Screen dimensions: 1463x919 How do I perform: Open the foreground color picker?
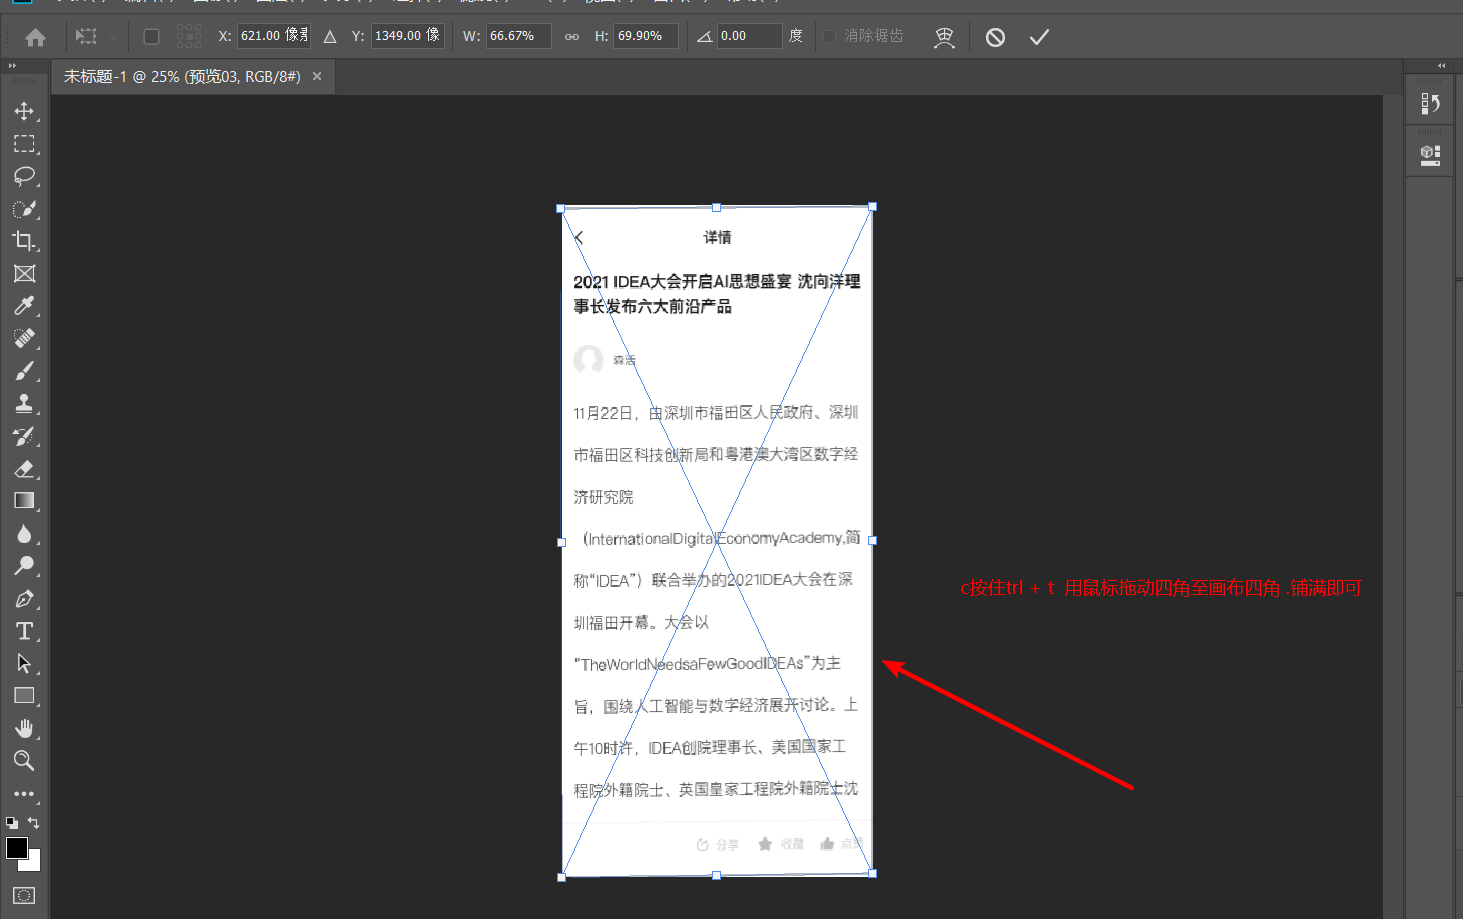point(17,848)
